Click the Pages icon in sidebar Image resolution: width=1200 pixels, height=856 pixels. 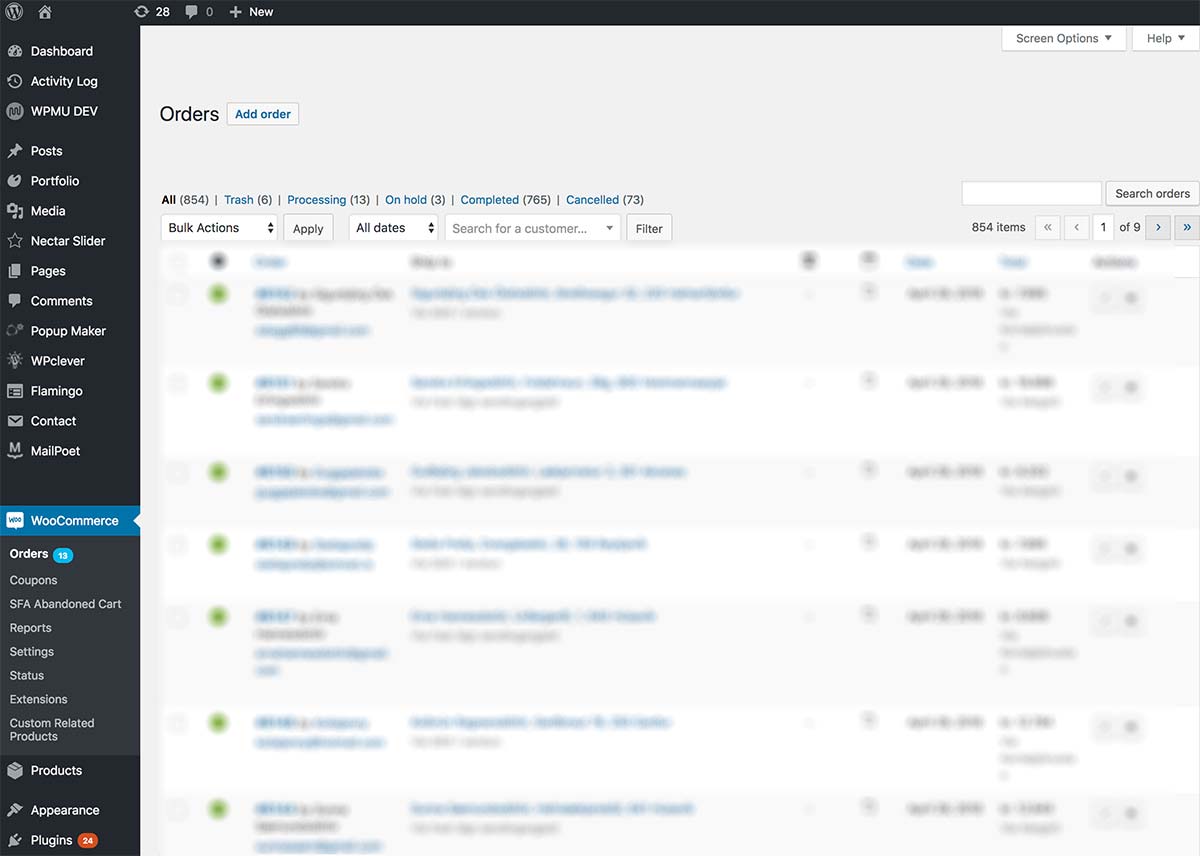click(14, 271)
